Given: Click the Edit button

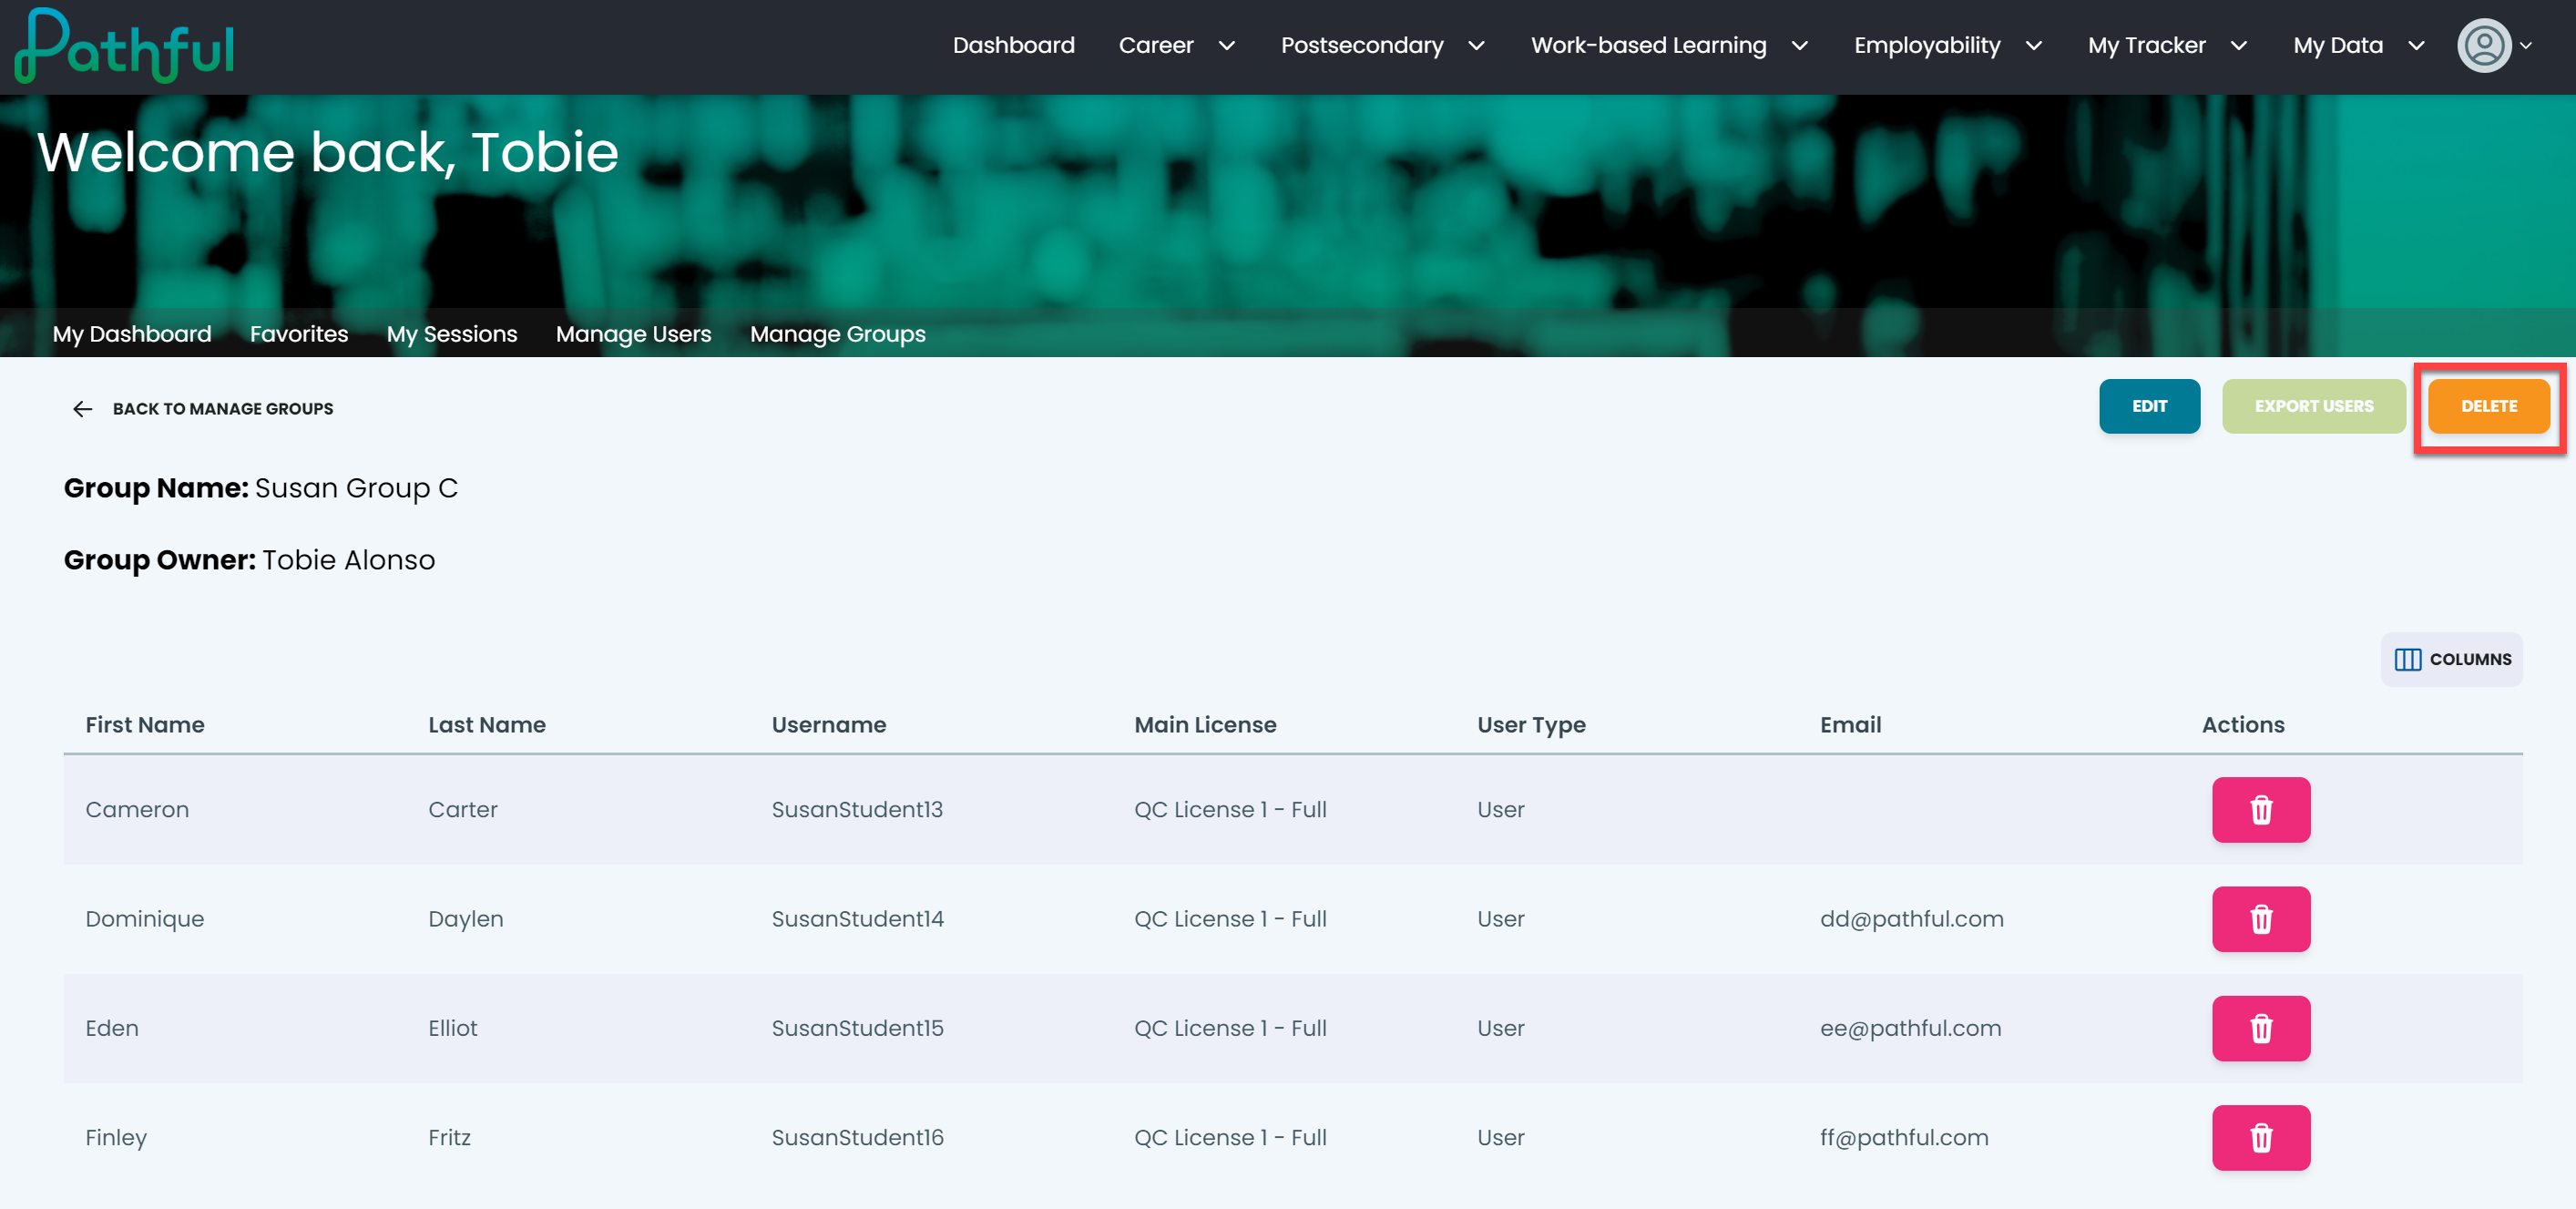Looking at the screenshot, I should pyautogui.click(x=2149, y=406).
